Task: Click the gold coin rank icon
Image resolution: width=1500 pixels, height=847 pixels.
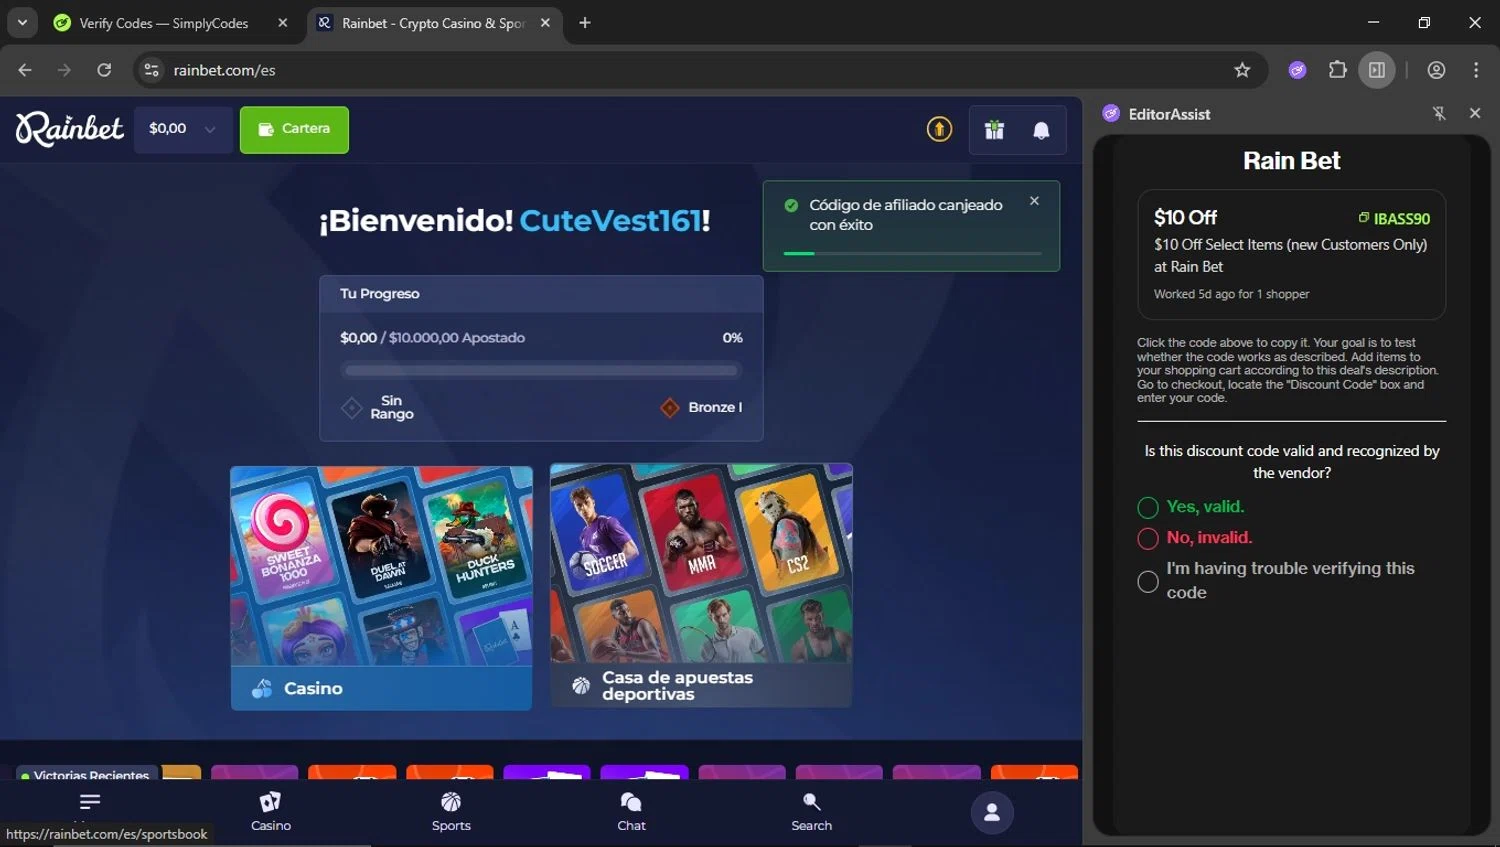Action: point(939,129)
